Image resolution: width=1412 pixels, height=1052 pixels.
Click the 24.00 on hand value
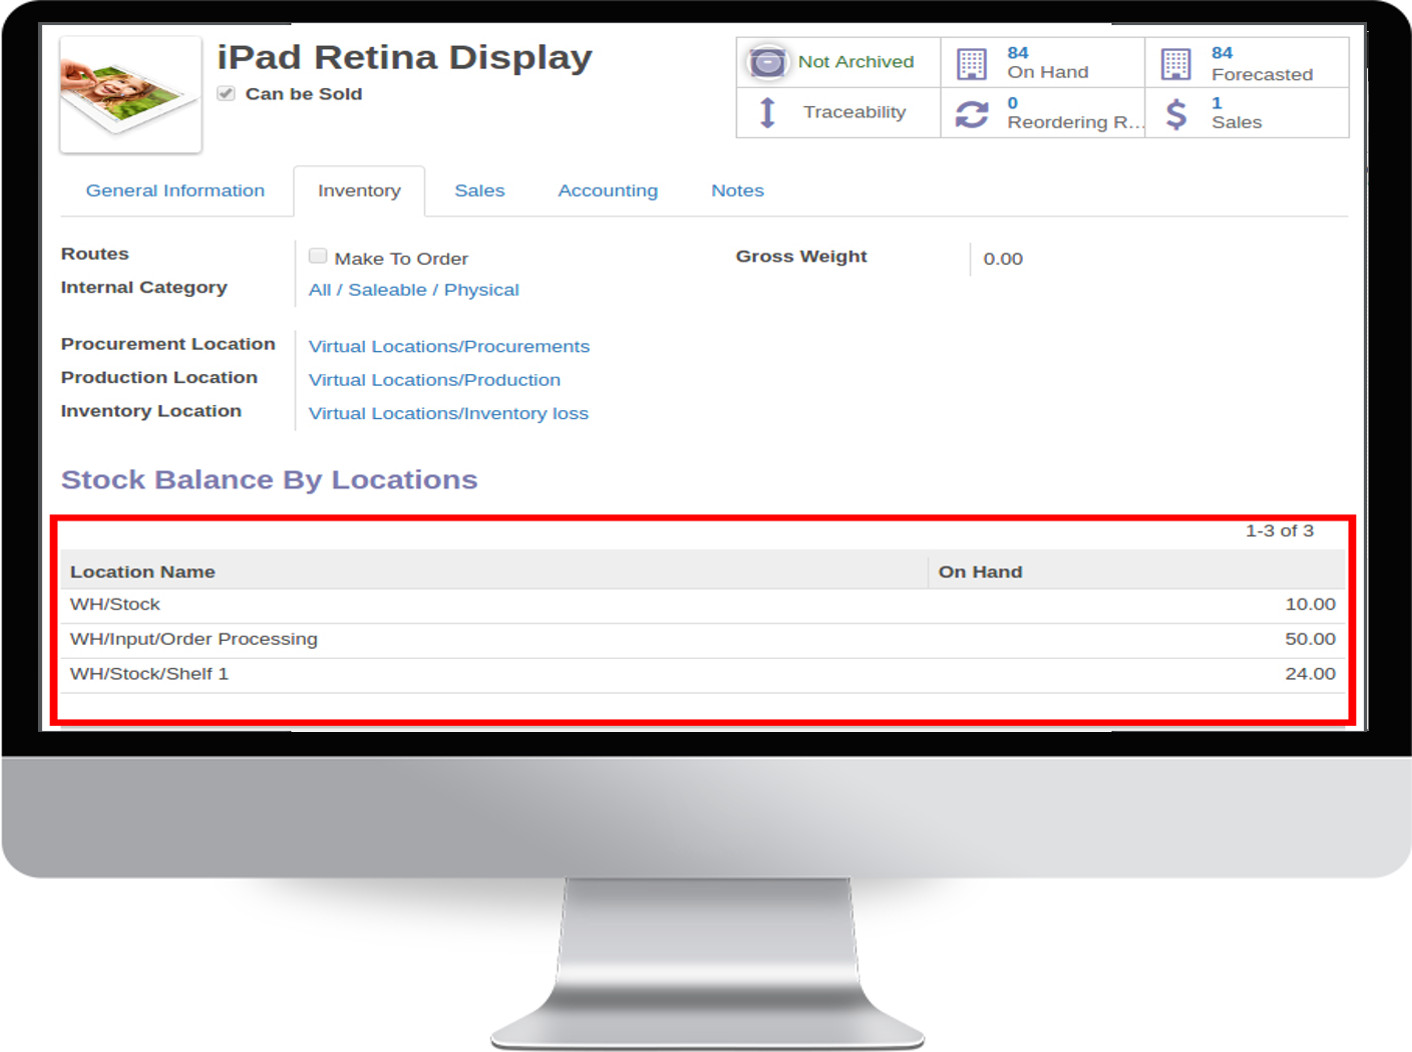1310,674
